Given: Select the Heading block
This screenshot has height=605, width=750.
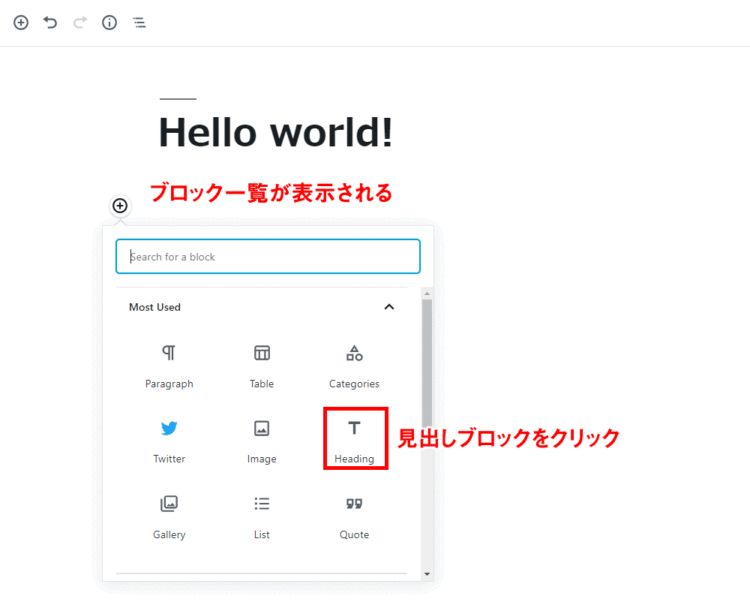Looking at the screenshot, I should [x=354, y=441].
